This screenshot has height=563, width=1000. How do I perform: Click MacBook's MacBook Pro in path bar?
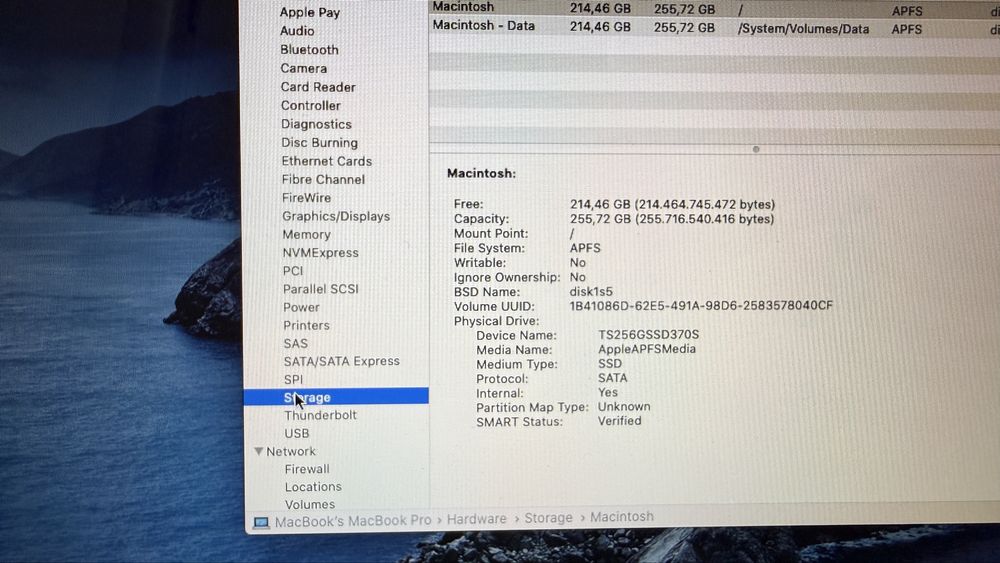coord(353,521)
